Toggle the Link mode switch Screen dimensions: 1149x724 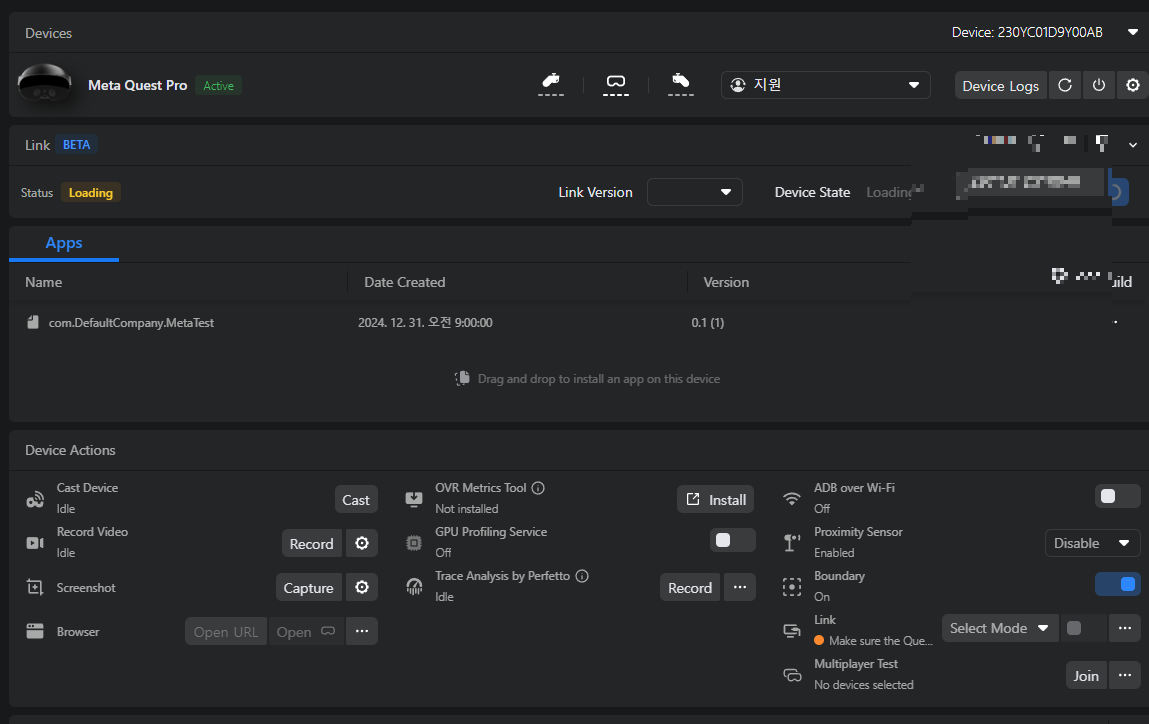(x=1083, y=628)
